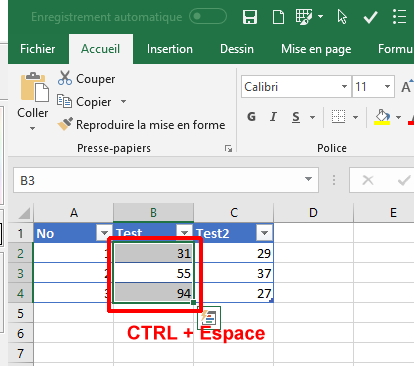Click the three-dot handle beside the Name Box
The image size is (414, 366).
pyautogui.click(x=334, y=180)
